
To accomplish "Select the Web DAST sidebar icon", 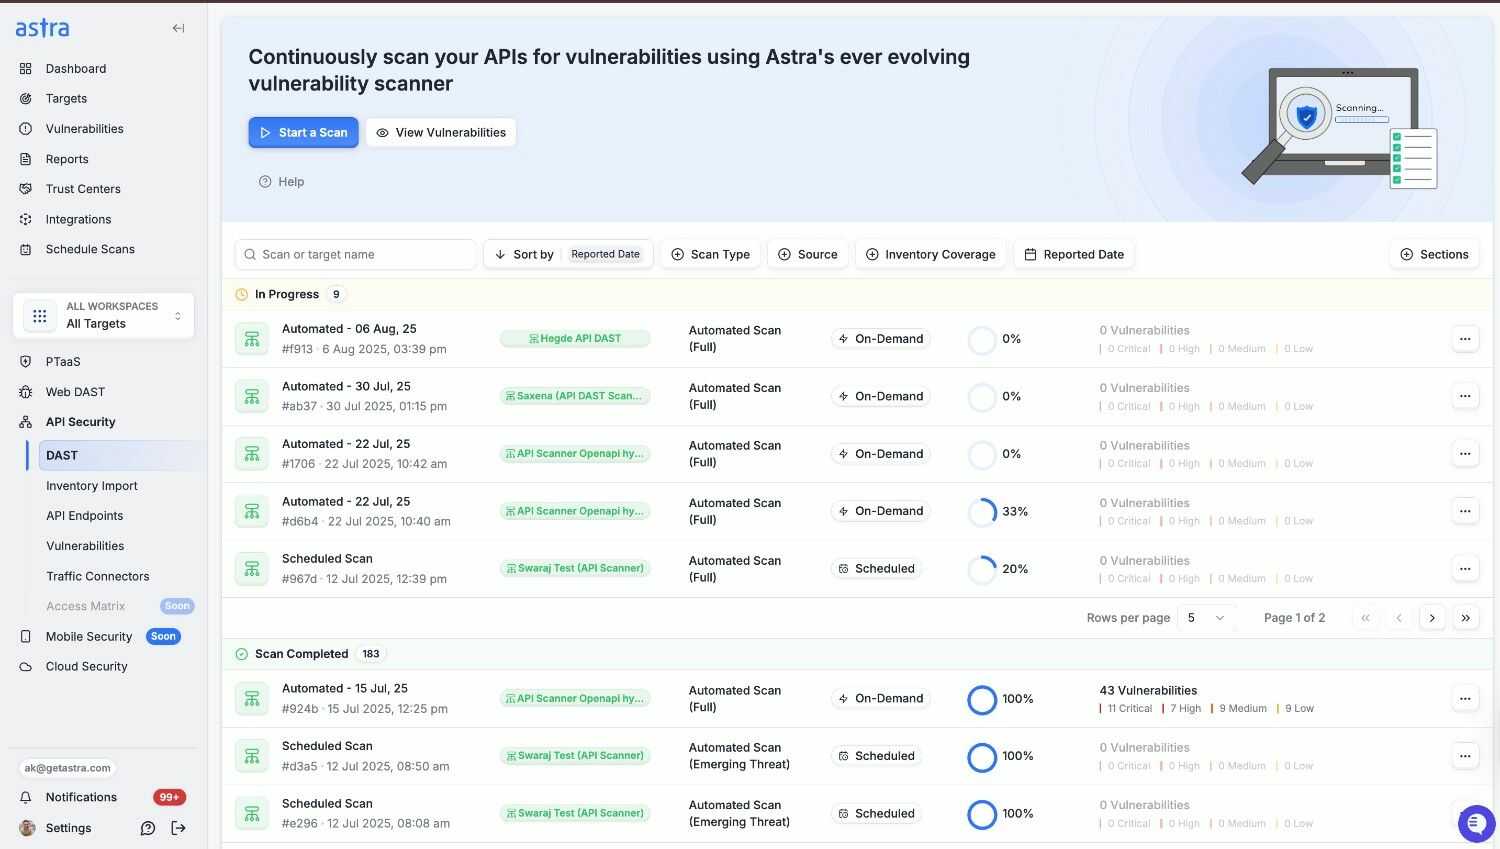I will [24, 391].
